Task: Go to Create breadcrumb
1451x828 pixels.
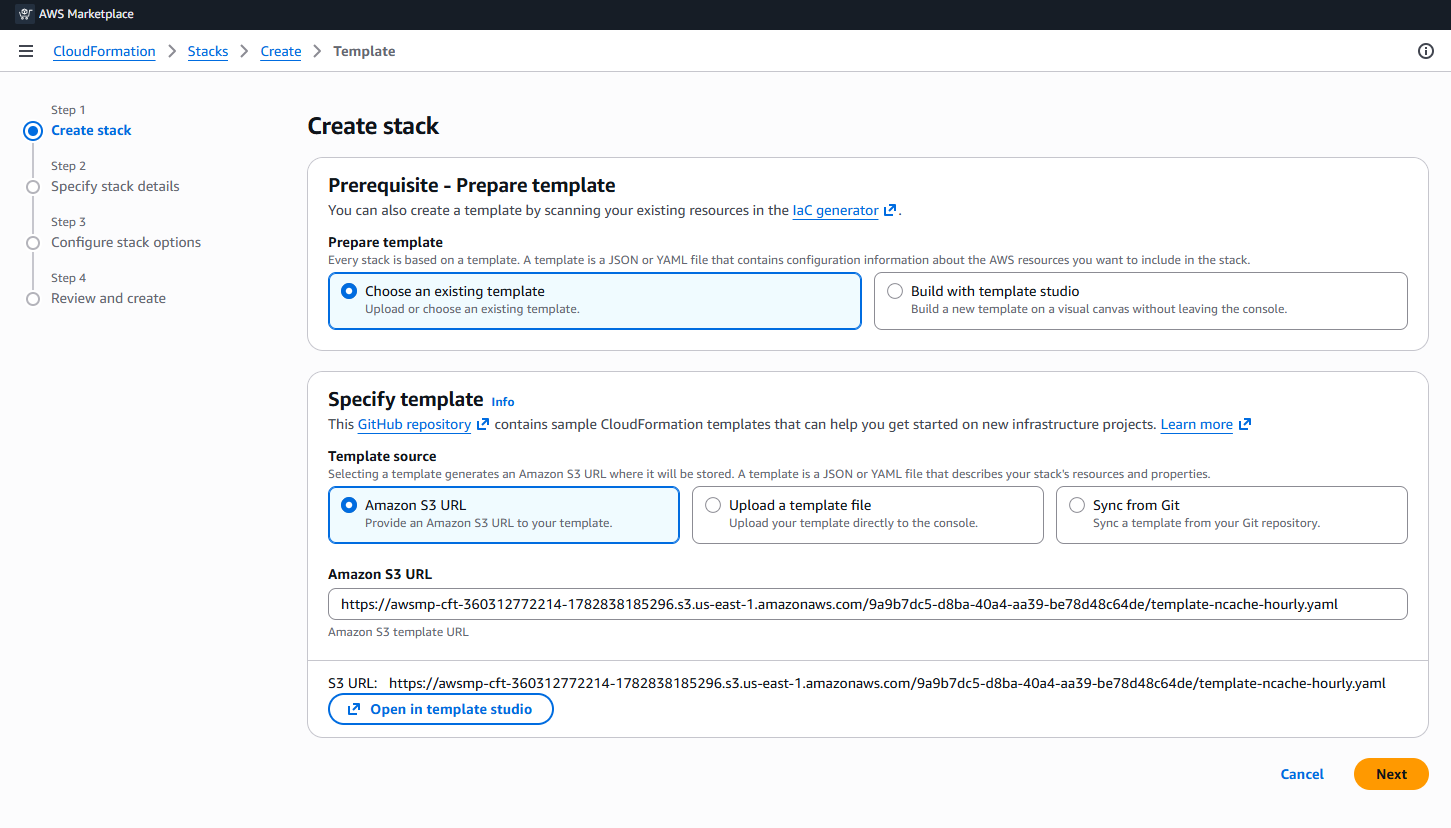Action: (281, 51)
